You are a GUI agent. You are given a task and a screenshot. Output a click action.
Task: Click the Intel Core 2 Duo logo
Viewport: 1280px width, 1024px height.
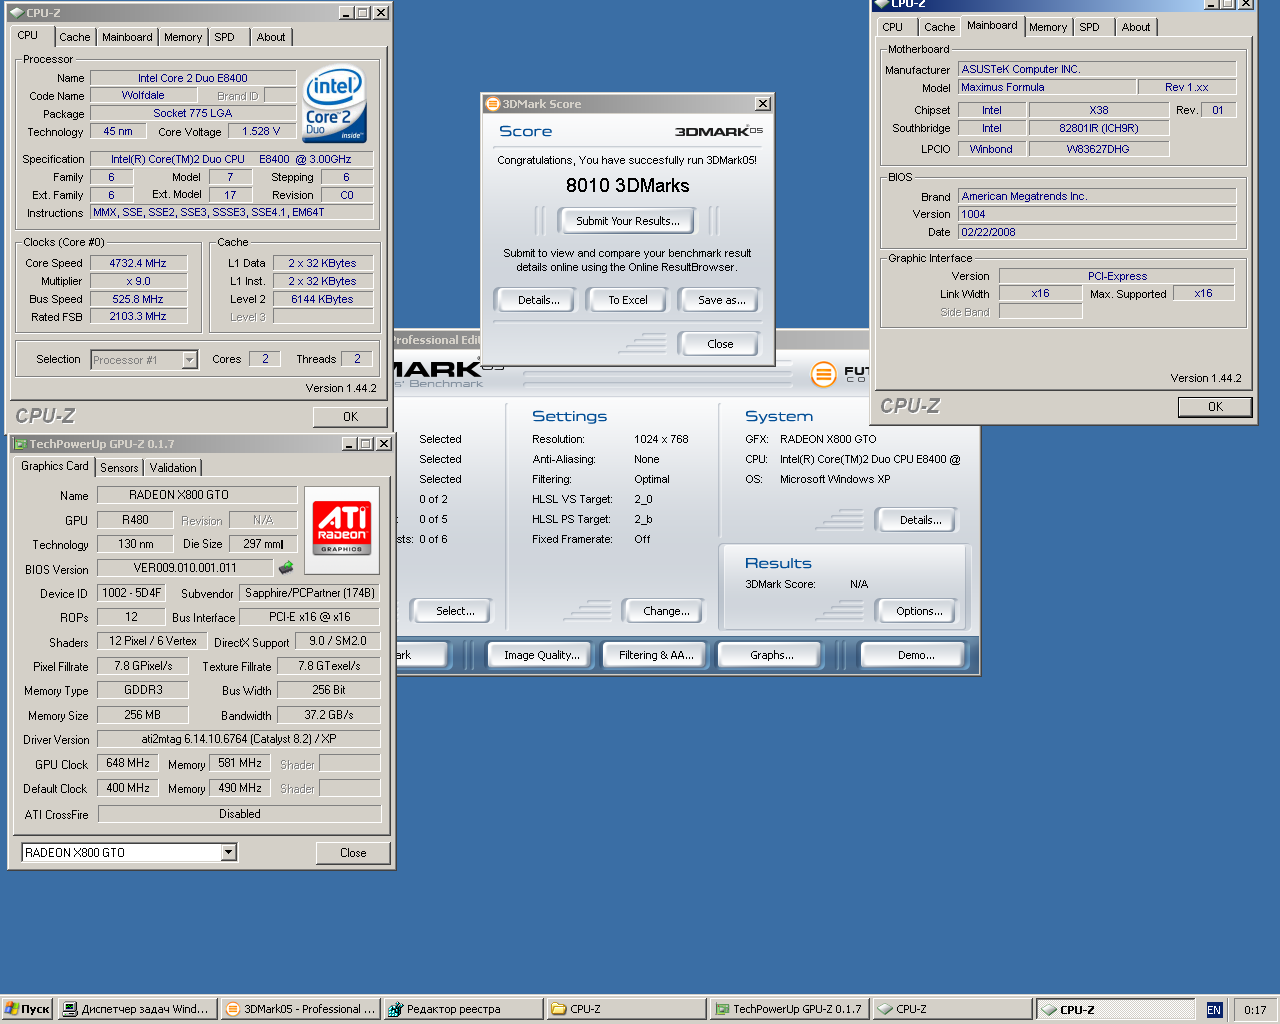(x=335, y=104)
